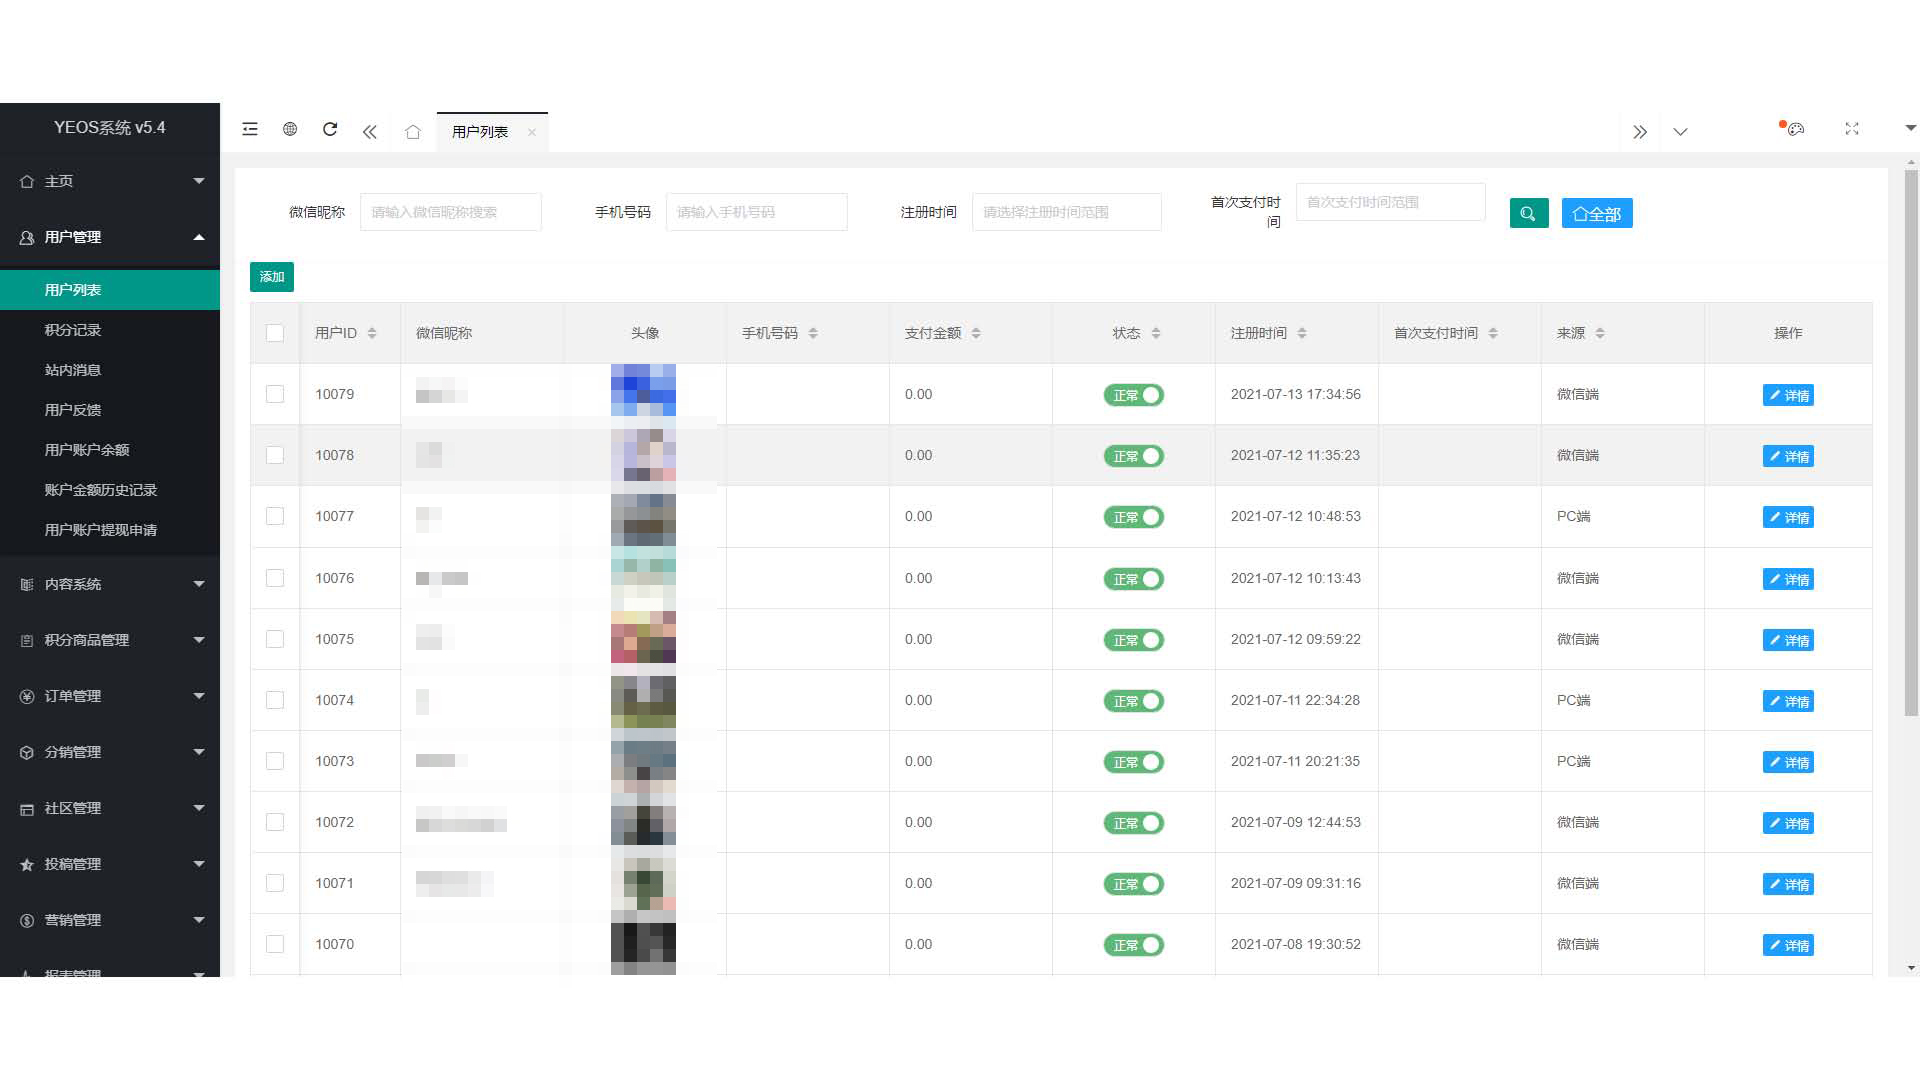This screenshot has height=1080, width=1920.
Task: Click avatar thumbnail of user 10079
Action: click(643, 390)
